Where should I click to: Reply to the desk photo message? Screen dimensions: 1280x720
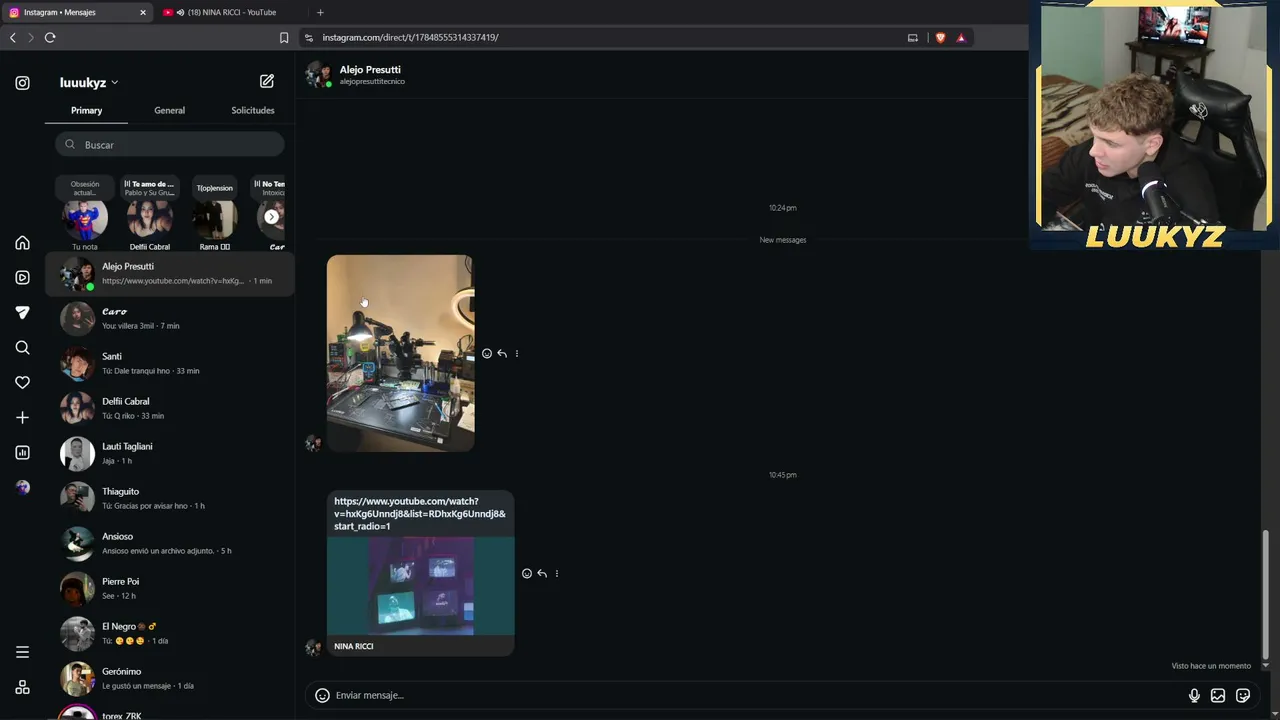[502, 354]
